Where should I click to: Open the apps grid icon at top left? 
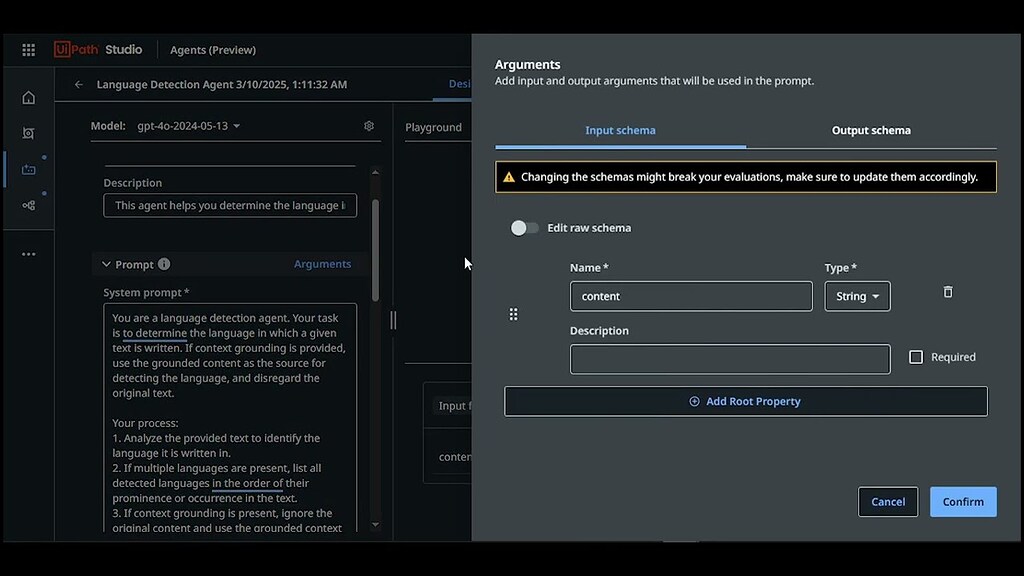click(x=28, y=49)
